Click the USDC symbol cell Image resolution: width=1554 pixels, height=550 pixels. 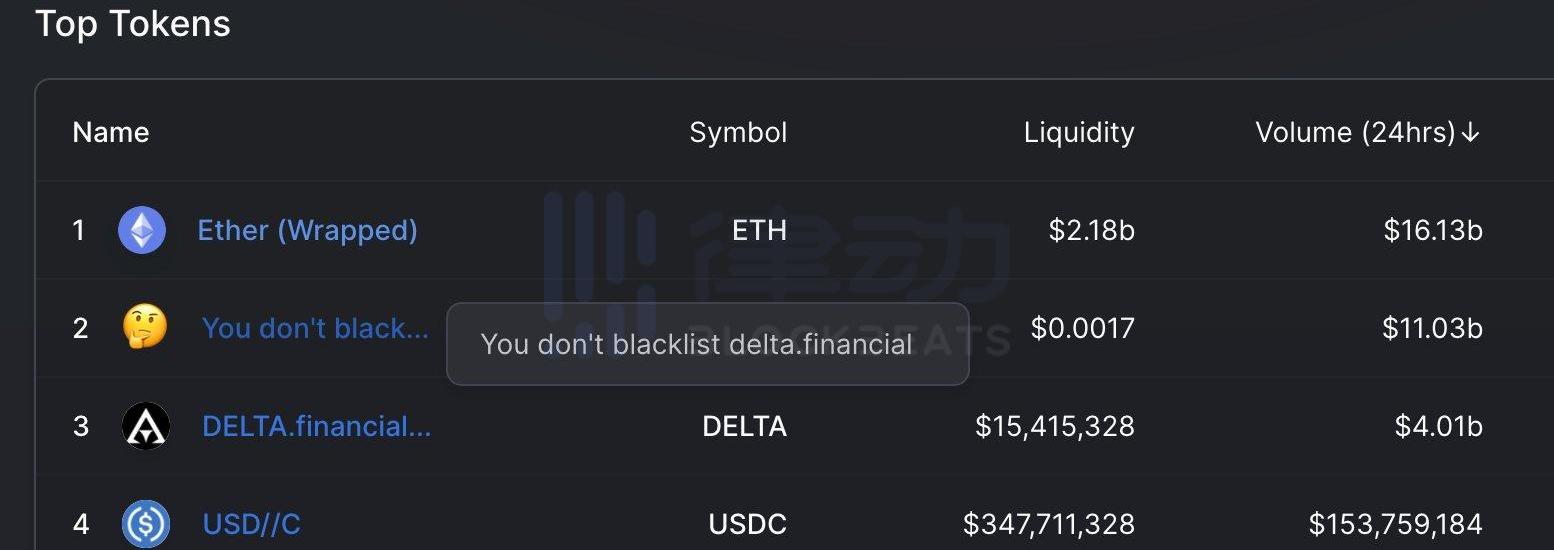tap(746, 523)
